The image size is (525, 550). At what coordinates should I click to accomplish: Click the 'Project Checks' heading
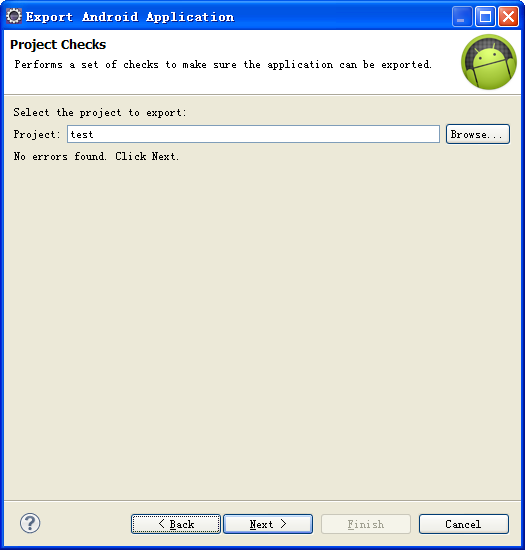[x=58, y=45]
